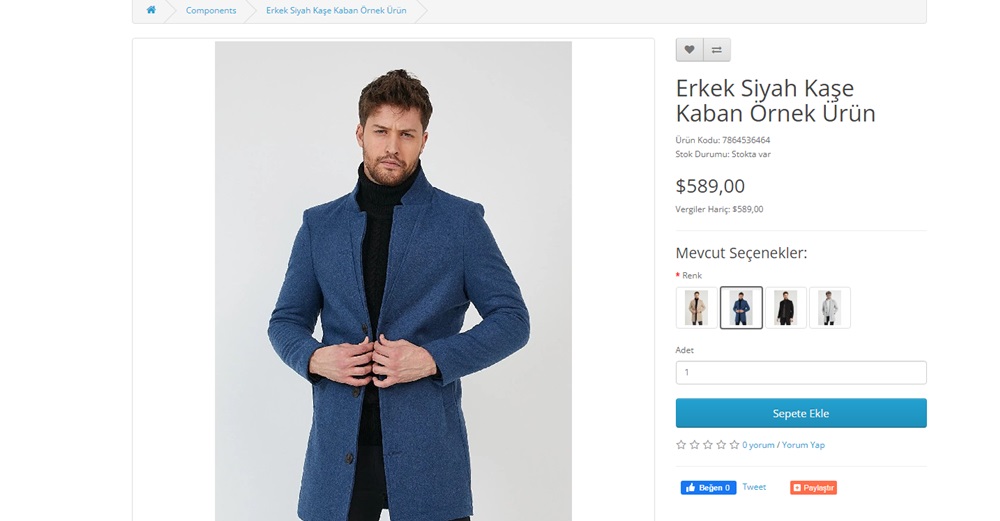Add product to wishlist with heart icon
1000x521 pixels.
690,50
